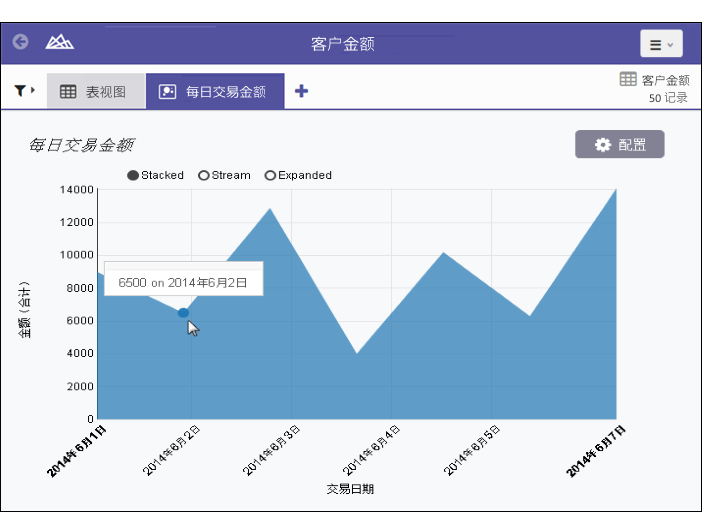Open the hamburger menu dropdown
This screenshot has height=512, width=702.
tap(661, 44)
